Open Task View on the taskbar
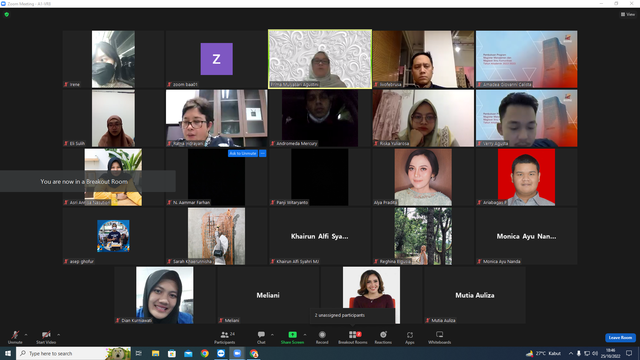 pyautogui.click(x=139, y=353)
